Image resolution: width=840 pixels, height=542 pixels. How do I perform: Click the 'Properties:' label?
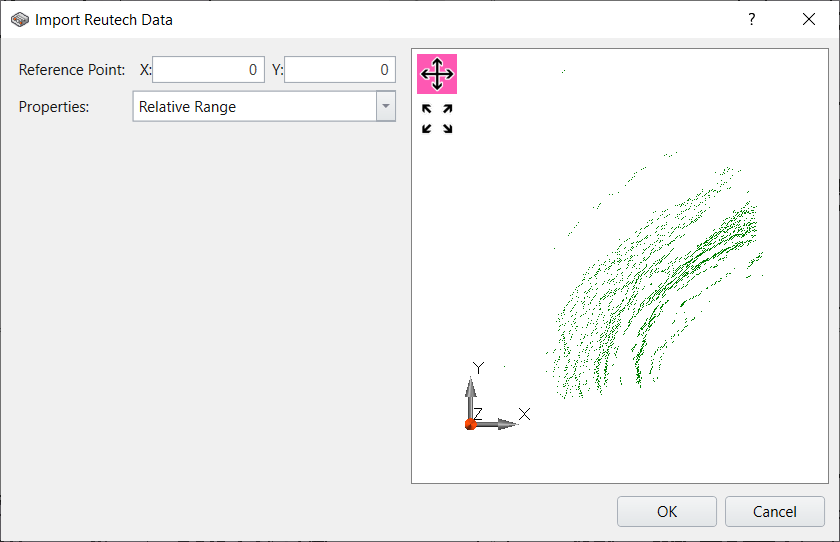[x=54, y=107]
